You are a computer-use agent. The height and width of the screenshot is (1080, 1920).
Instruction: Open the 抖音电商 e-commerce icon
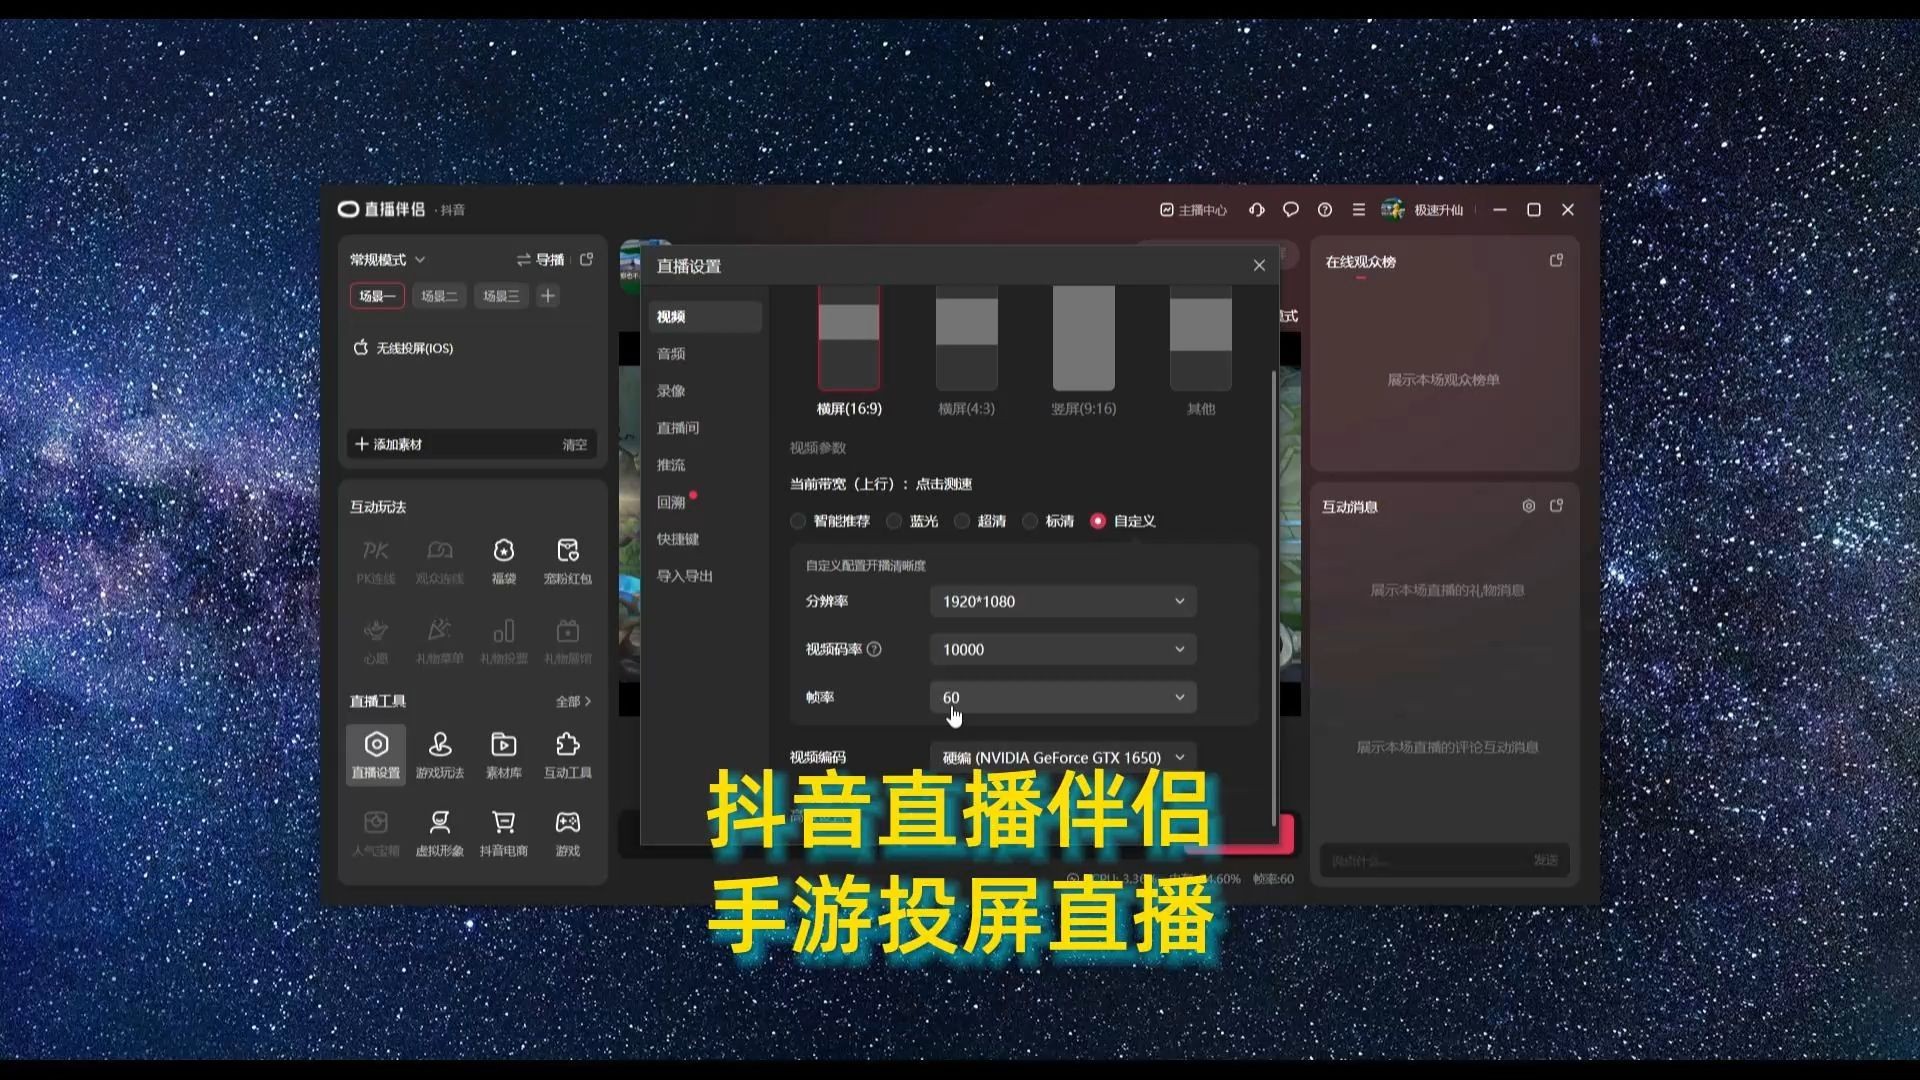(x=504, y=834)
